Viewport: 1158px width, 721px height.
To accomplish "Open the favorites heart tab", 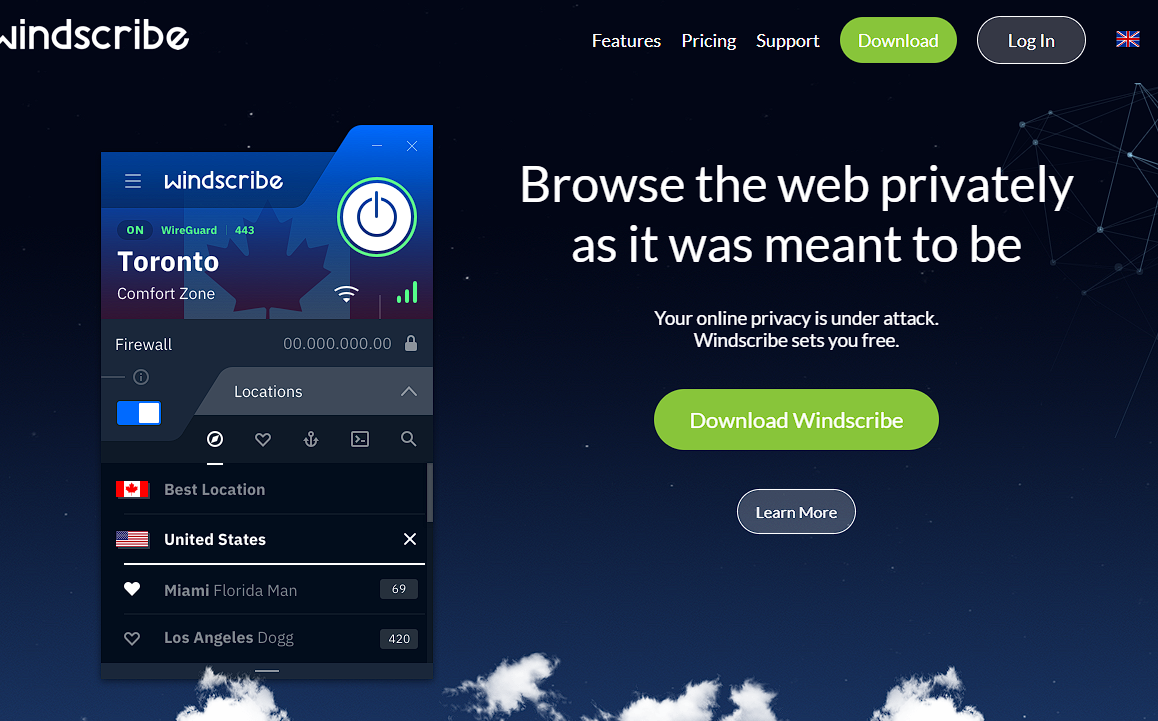I will coord(263,440).
